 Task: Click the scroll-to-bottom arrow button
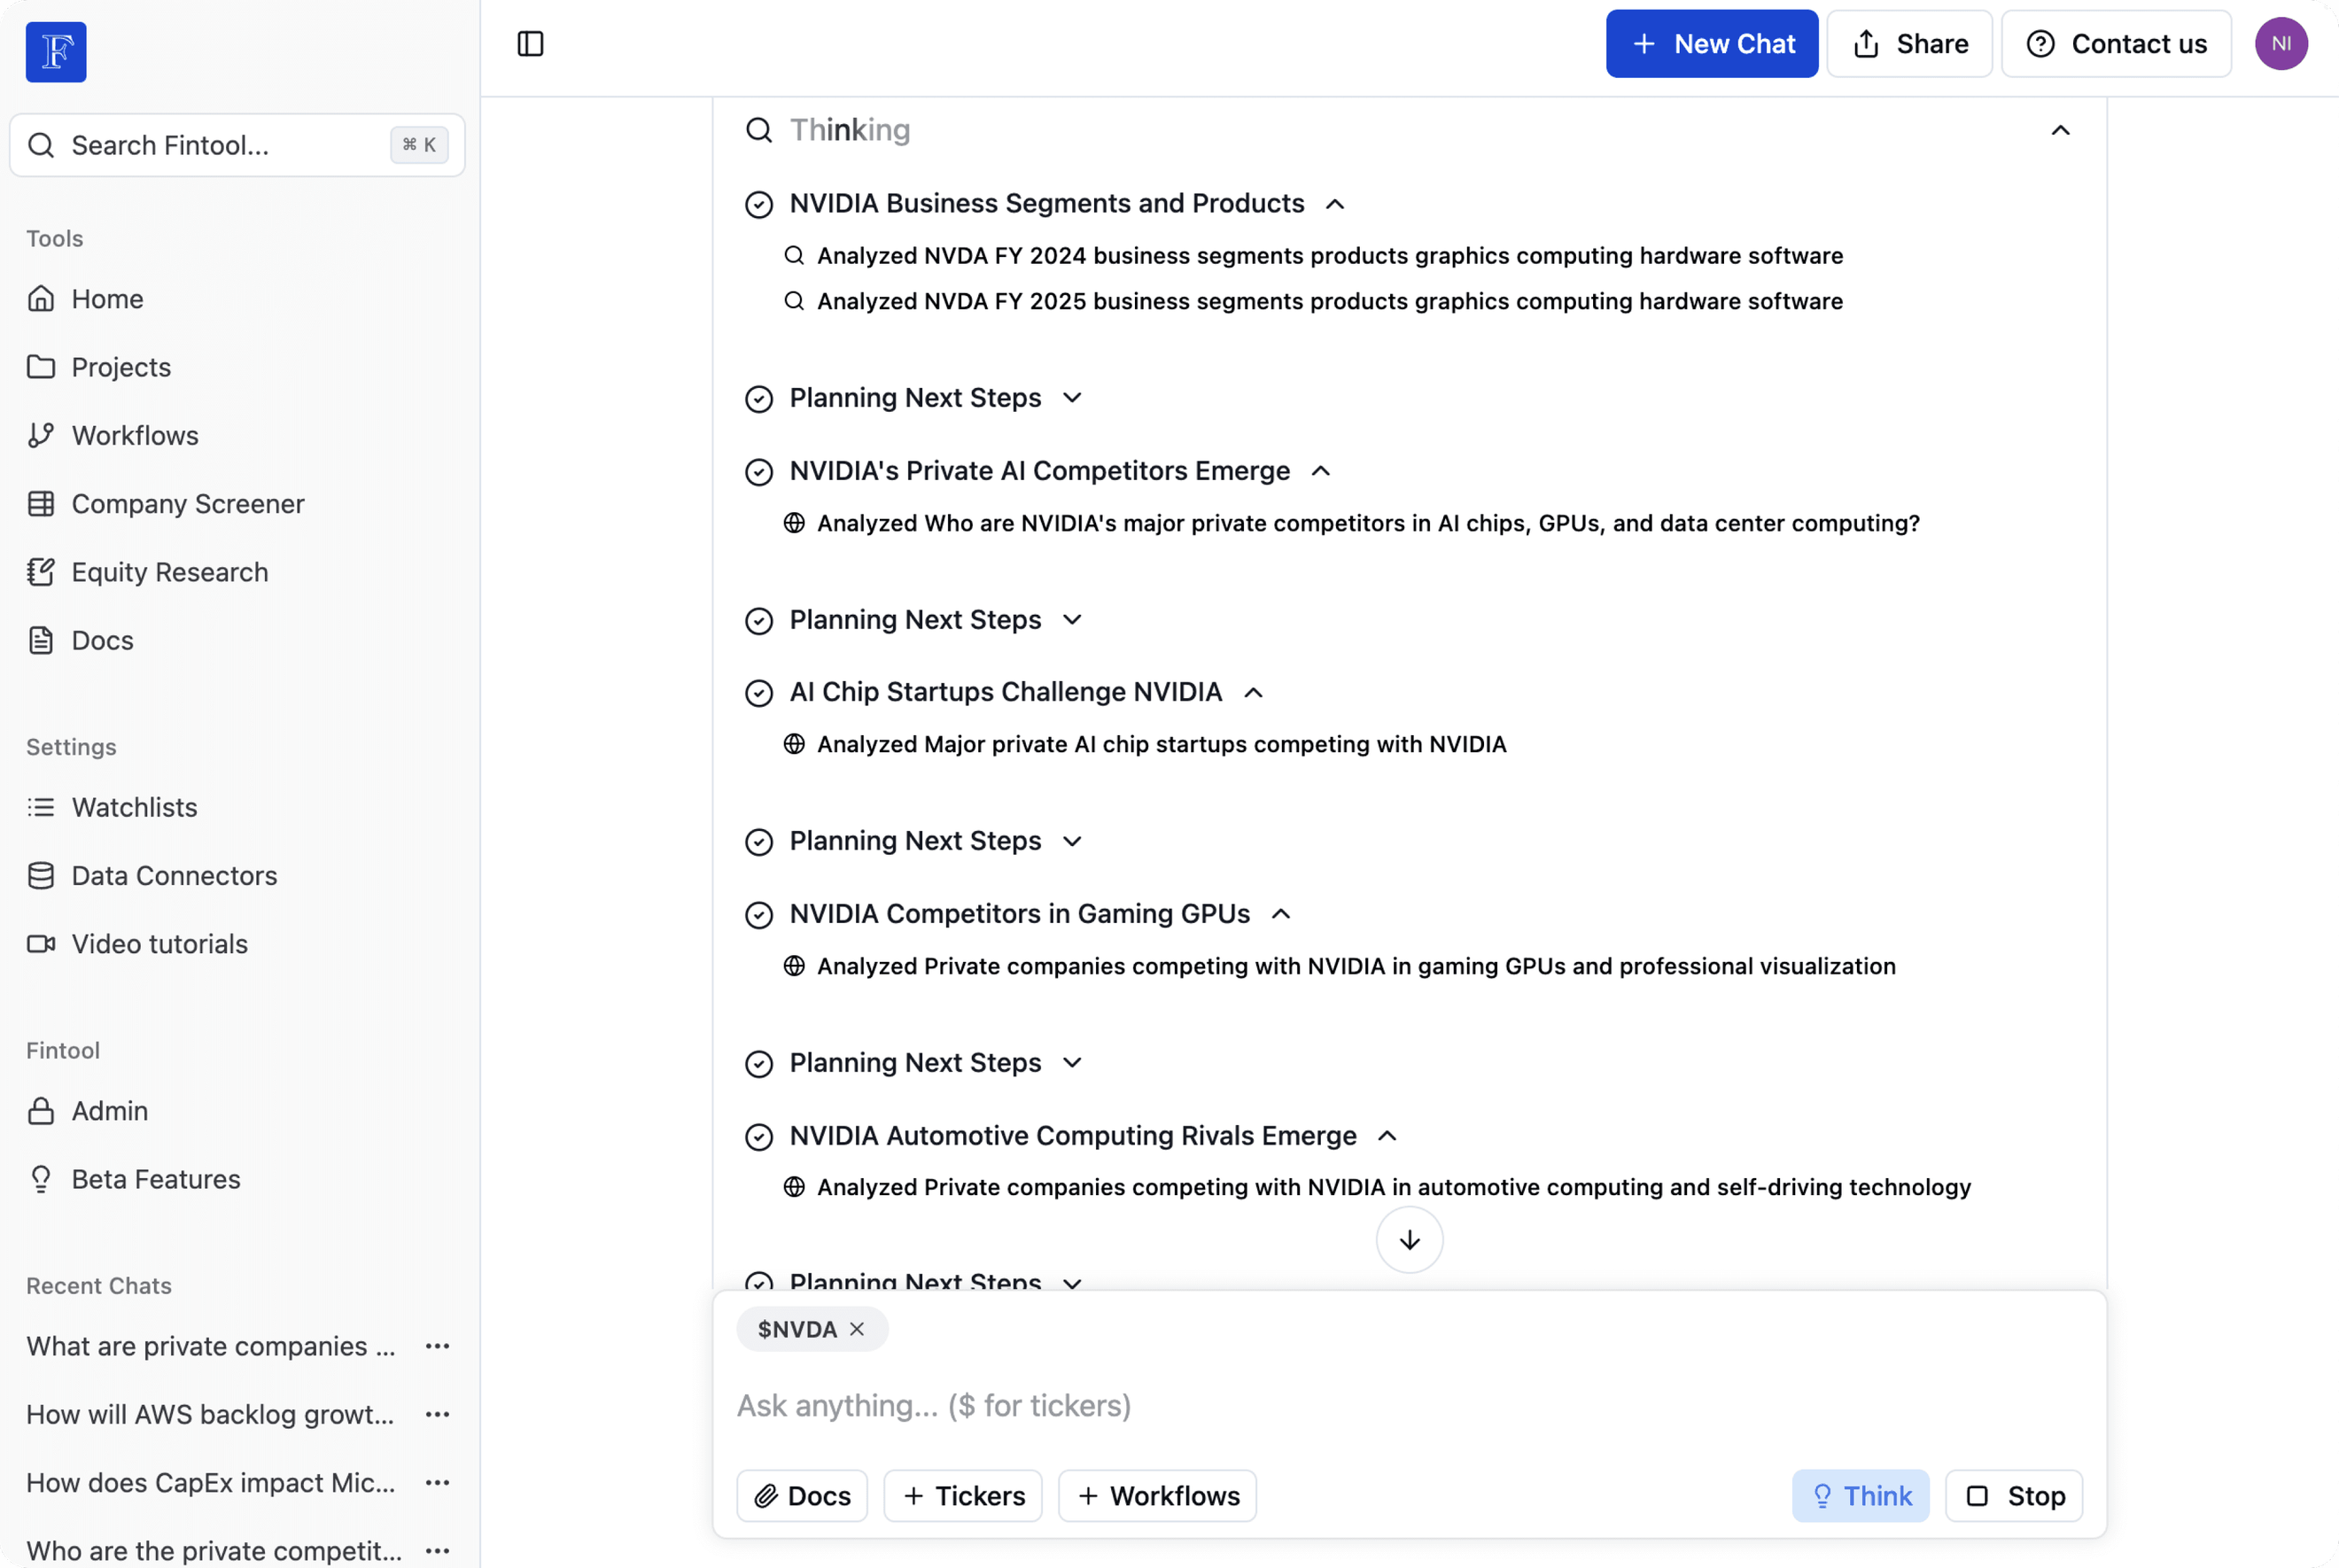point(1409,1240)
